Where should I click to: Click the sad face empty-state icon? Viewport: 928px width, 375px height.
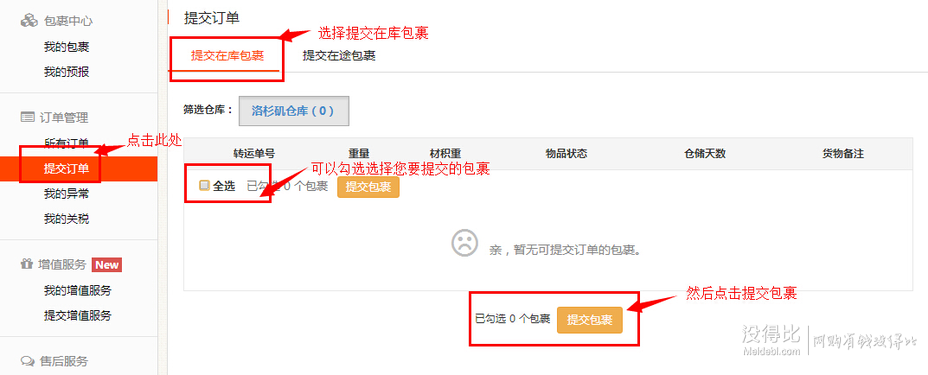(465, 243)
